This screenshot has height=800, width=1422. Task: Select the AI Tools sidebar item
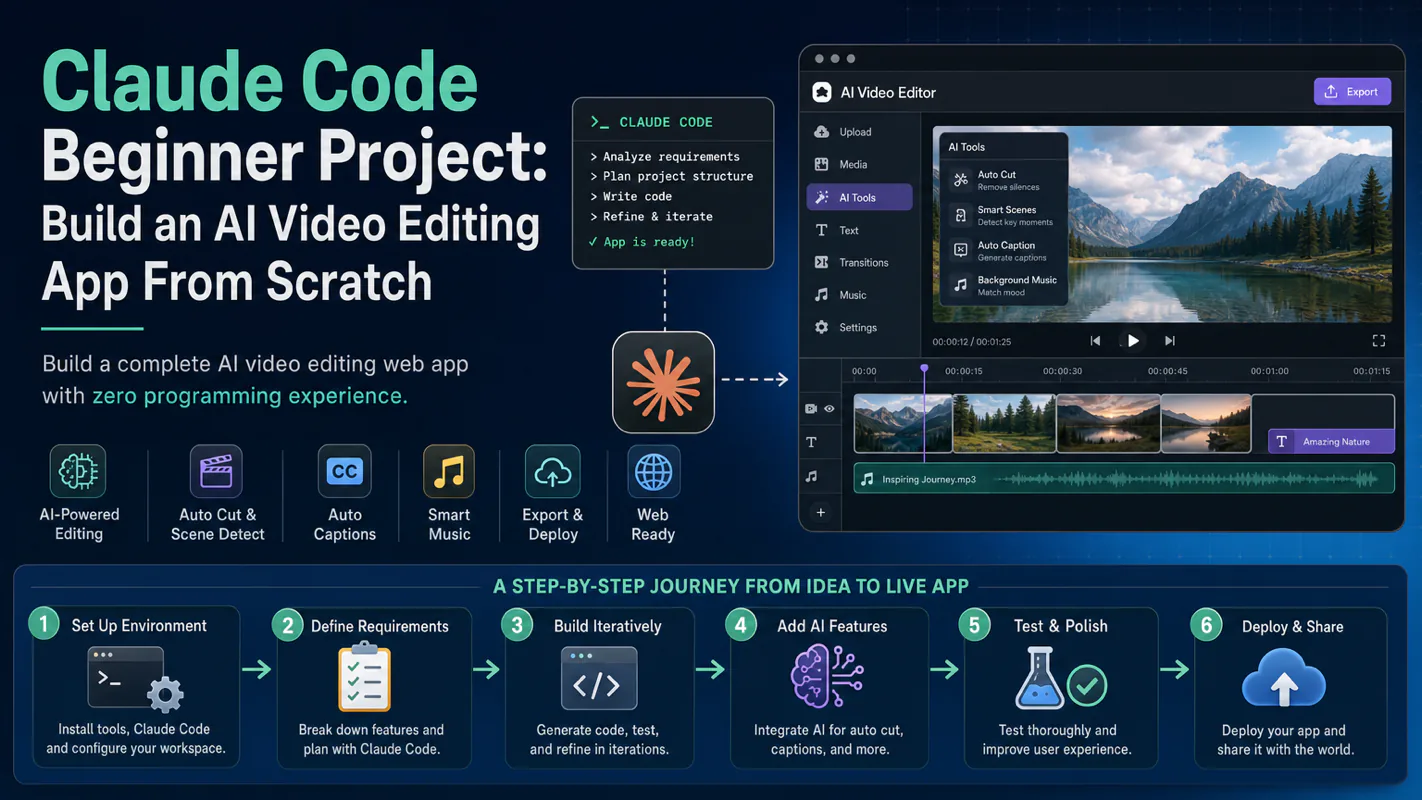pos(860,197)
